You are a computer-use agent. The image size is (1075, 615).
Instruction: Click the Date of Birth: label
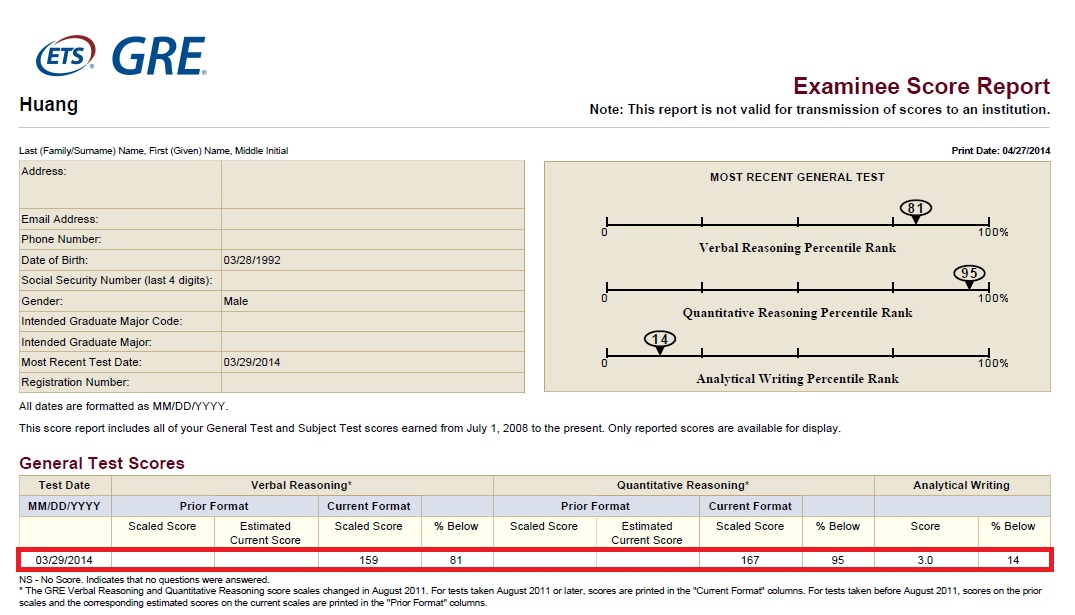pyautogui.click(x=54, y=260)
